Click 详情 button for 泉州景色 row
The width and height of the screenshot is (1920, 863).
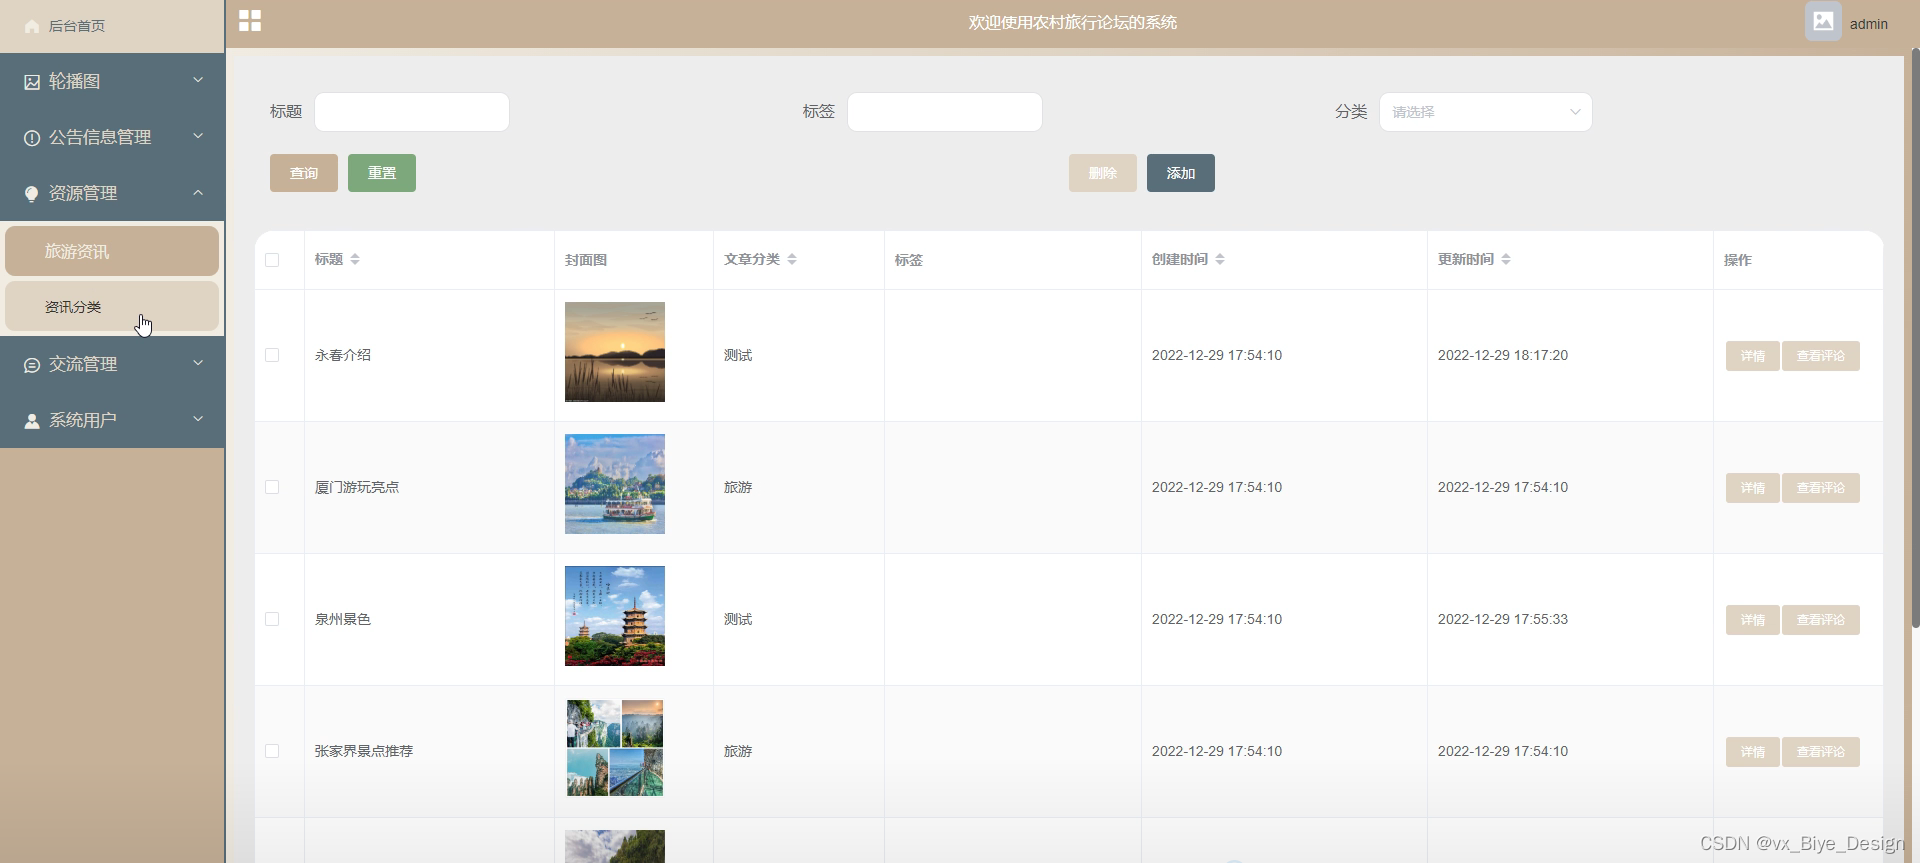pos(1753,620)
